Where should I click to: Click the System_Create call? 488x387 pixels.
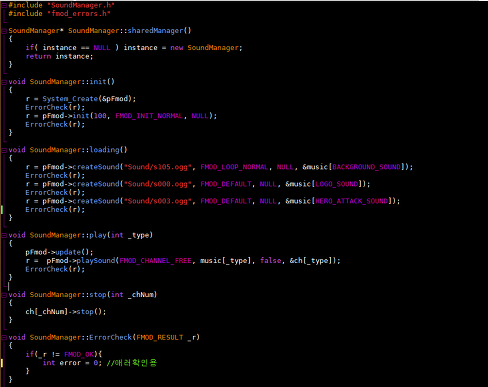click(x=70, y=99)
